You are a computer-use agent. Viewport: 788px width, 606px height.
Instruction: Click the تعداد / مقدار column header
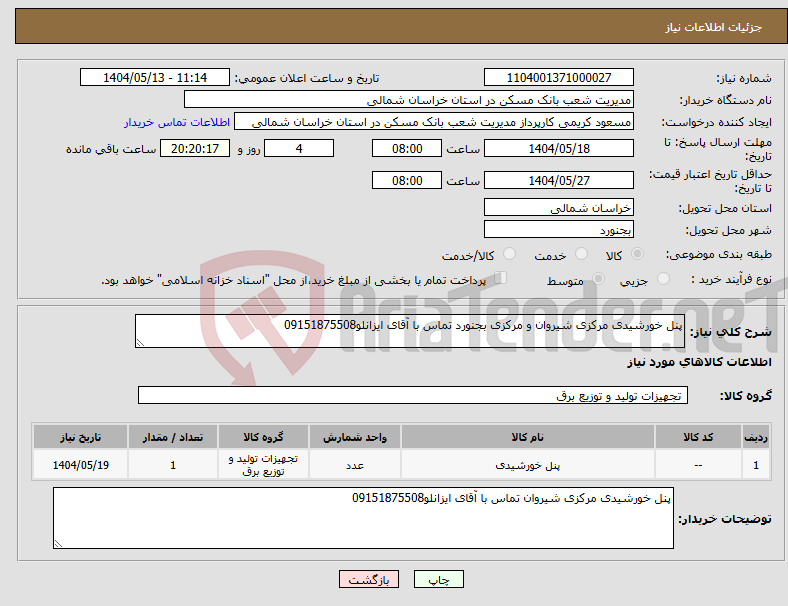[x=173, y=437]
